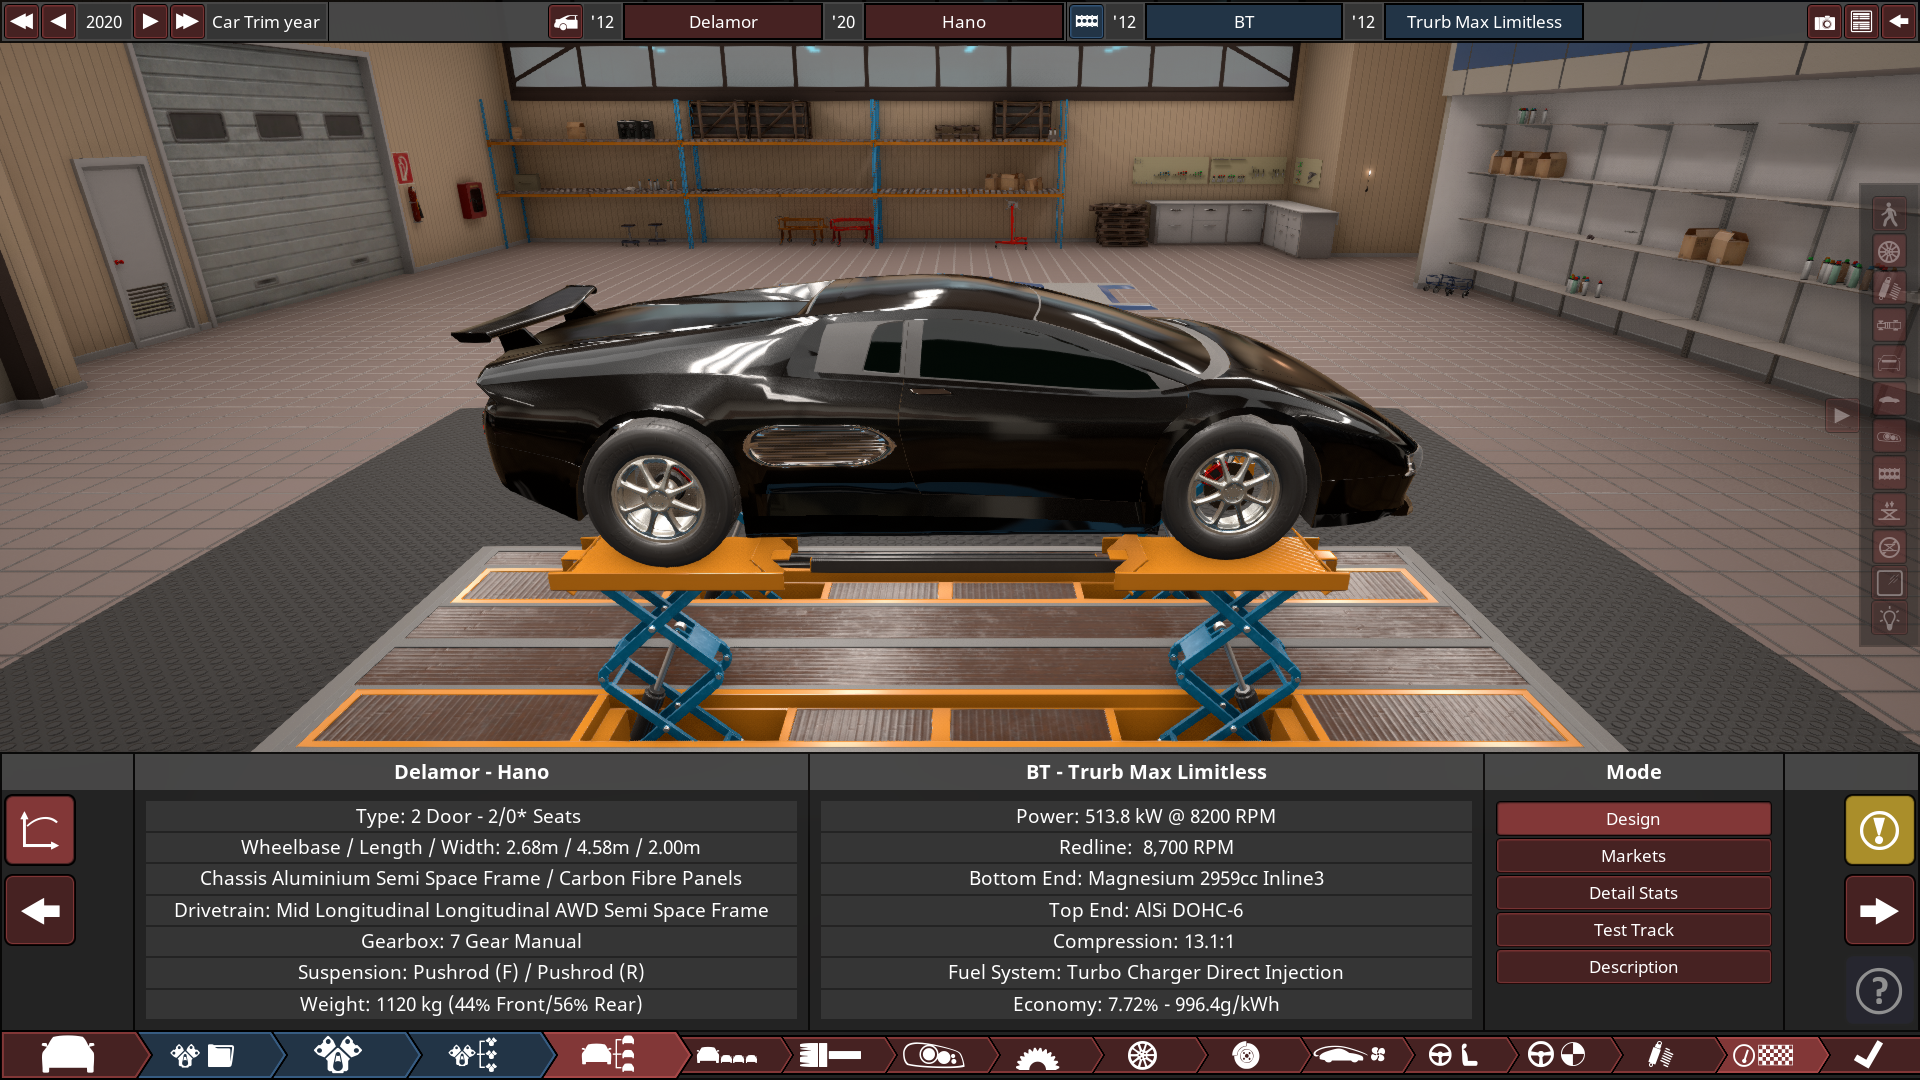Click the Suspension: Pushrod row
Screen dimensions: 1920x1080
click(471, 972)
